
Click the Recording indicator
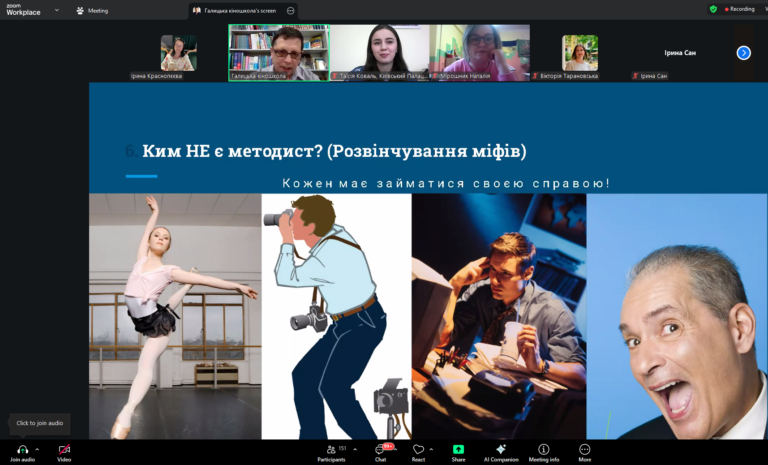pos(740,9)
